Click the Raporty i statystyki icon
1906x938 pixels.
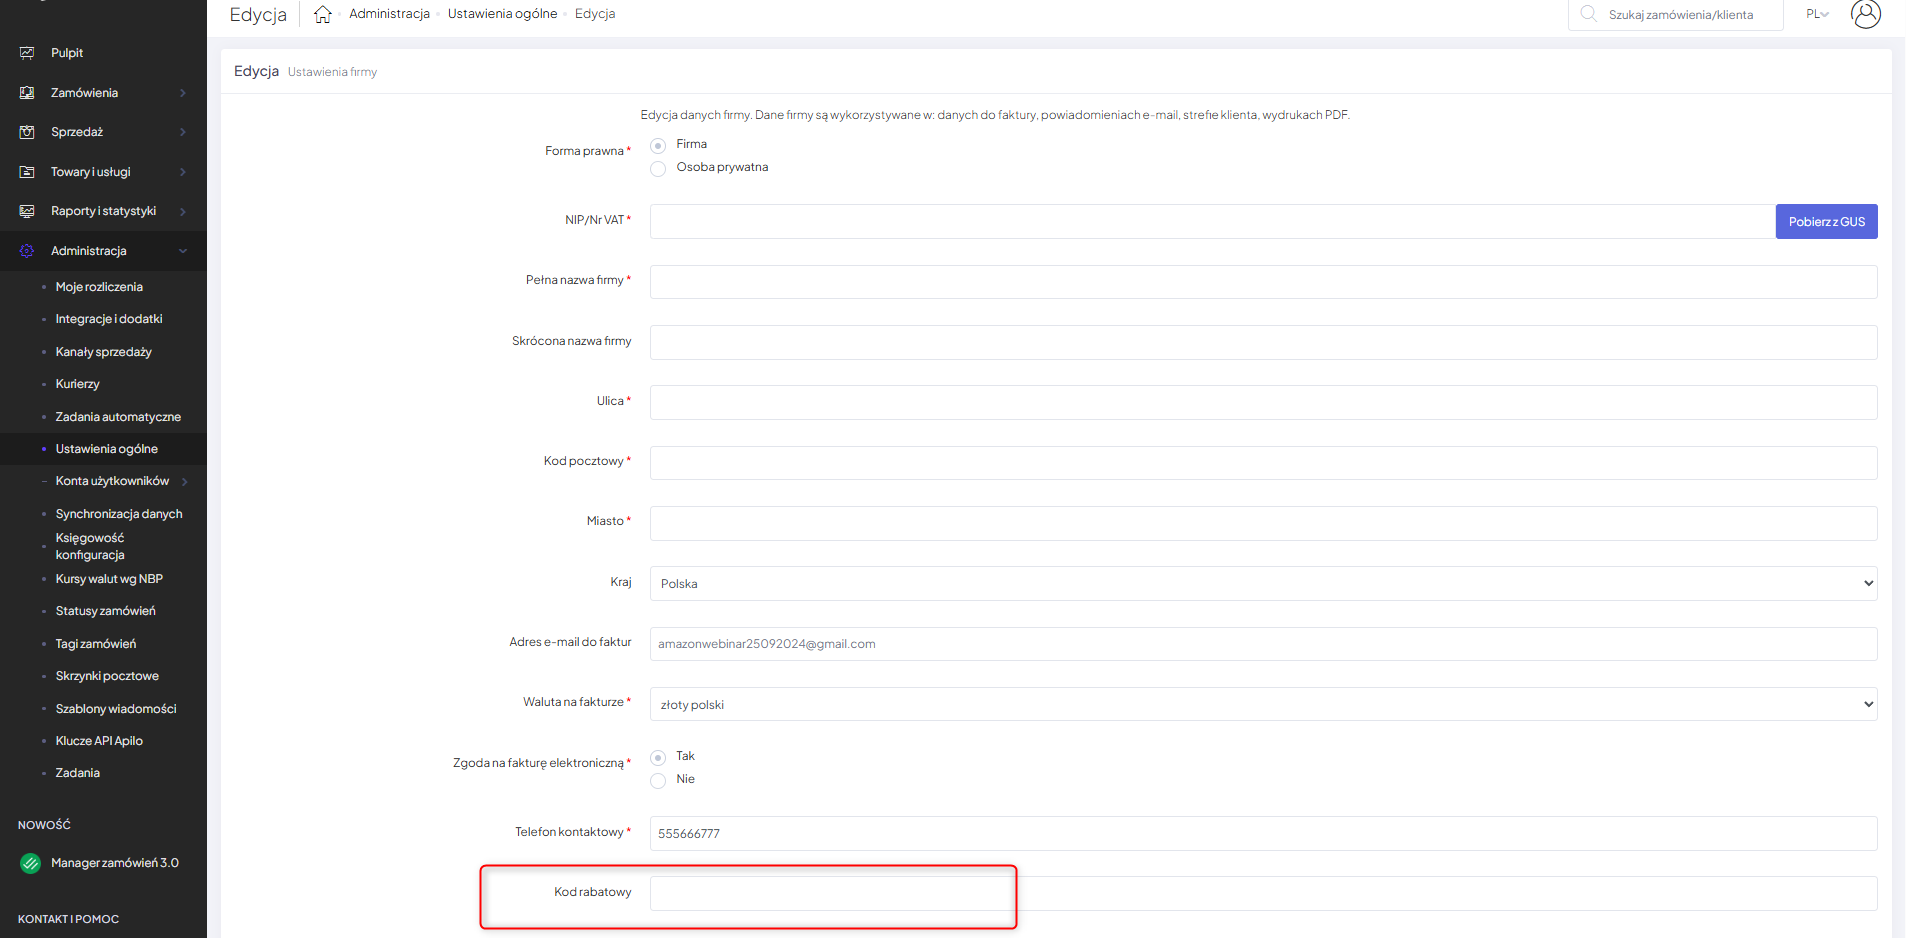click(x=27, y=211)
